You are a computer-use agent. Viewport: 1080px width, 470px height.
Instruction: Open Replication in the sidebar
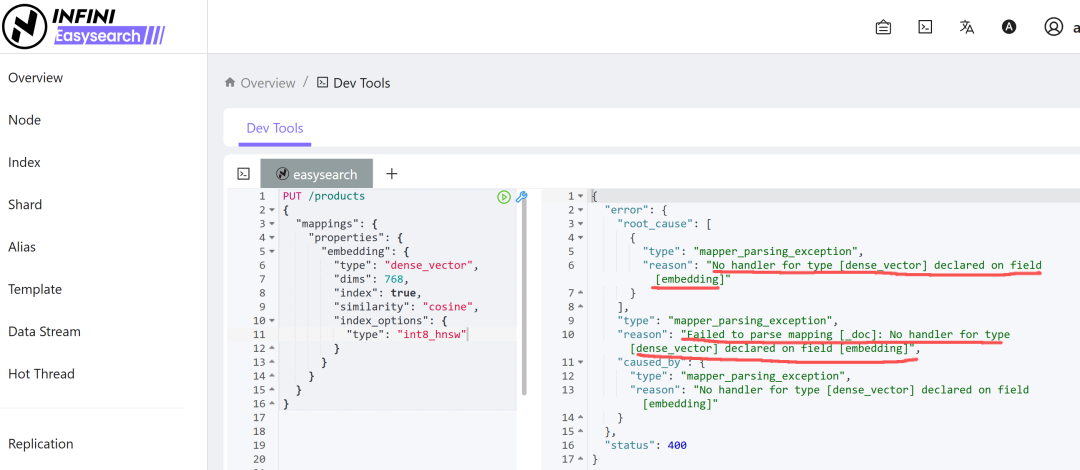tap(41, 444)
